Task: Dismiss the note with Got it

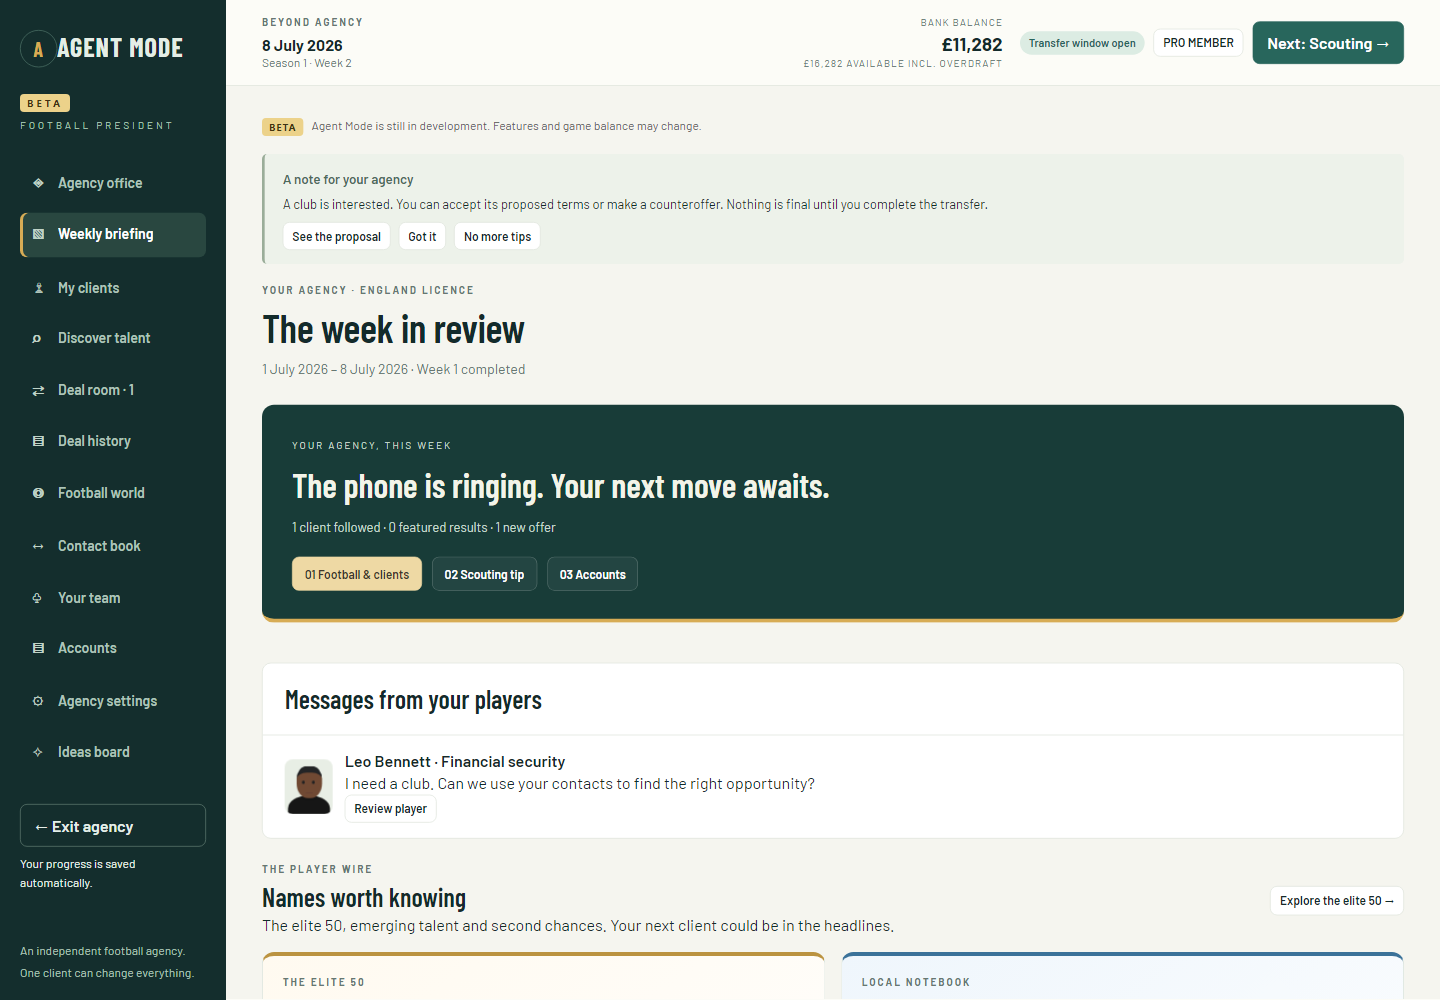Action: tap(422, 236)
